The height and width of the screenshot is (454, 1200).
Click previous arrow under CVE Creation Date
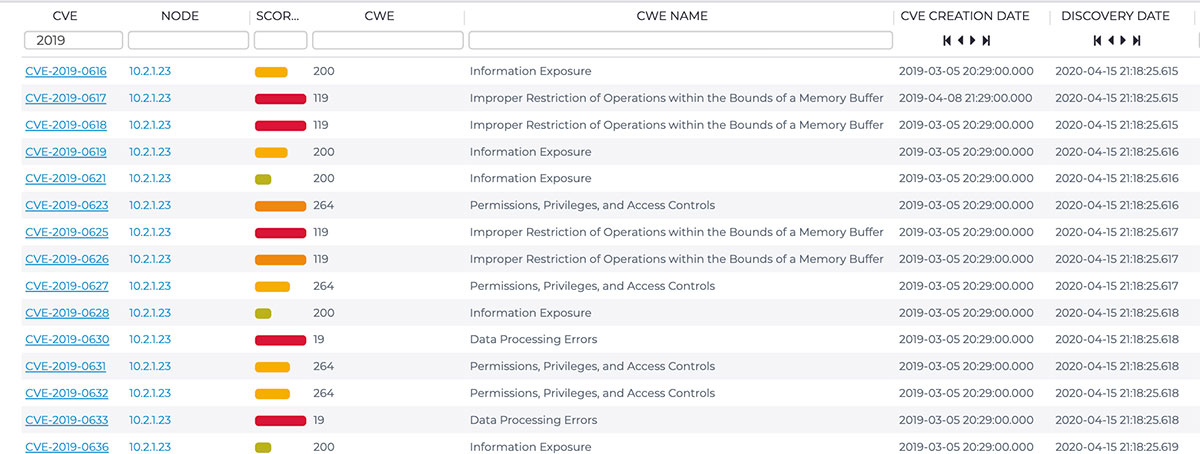point(959,41)
